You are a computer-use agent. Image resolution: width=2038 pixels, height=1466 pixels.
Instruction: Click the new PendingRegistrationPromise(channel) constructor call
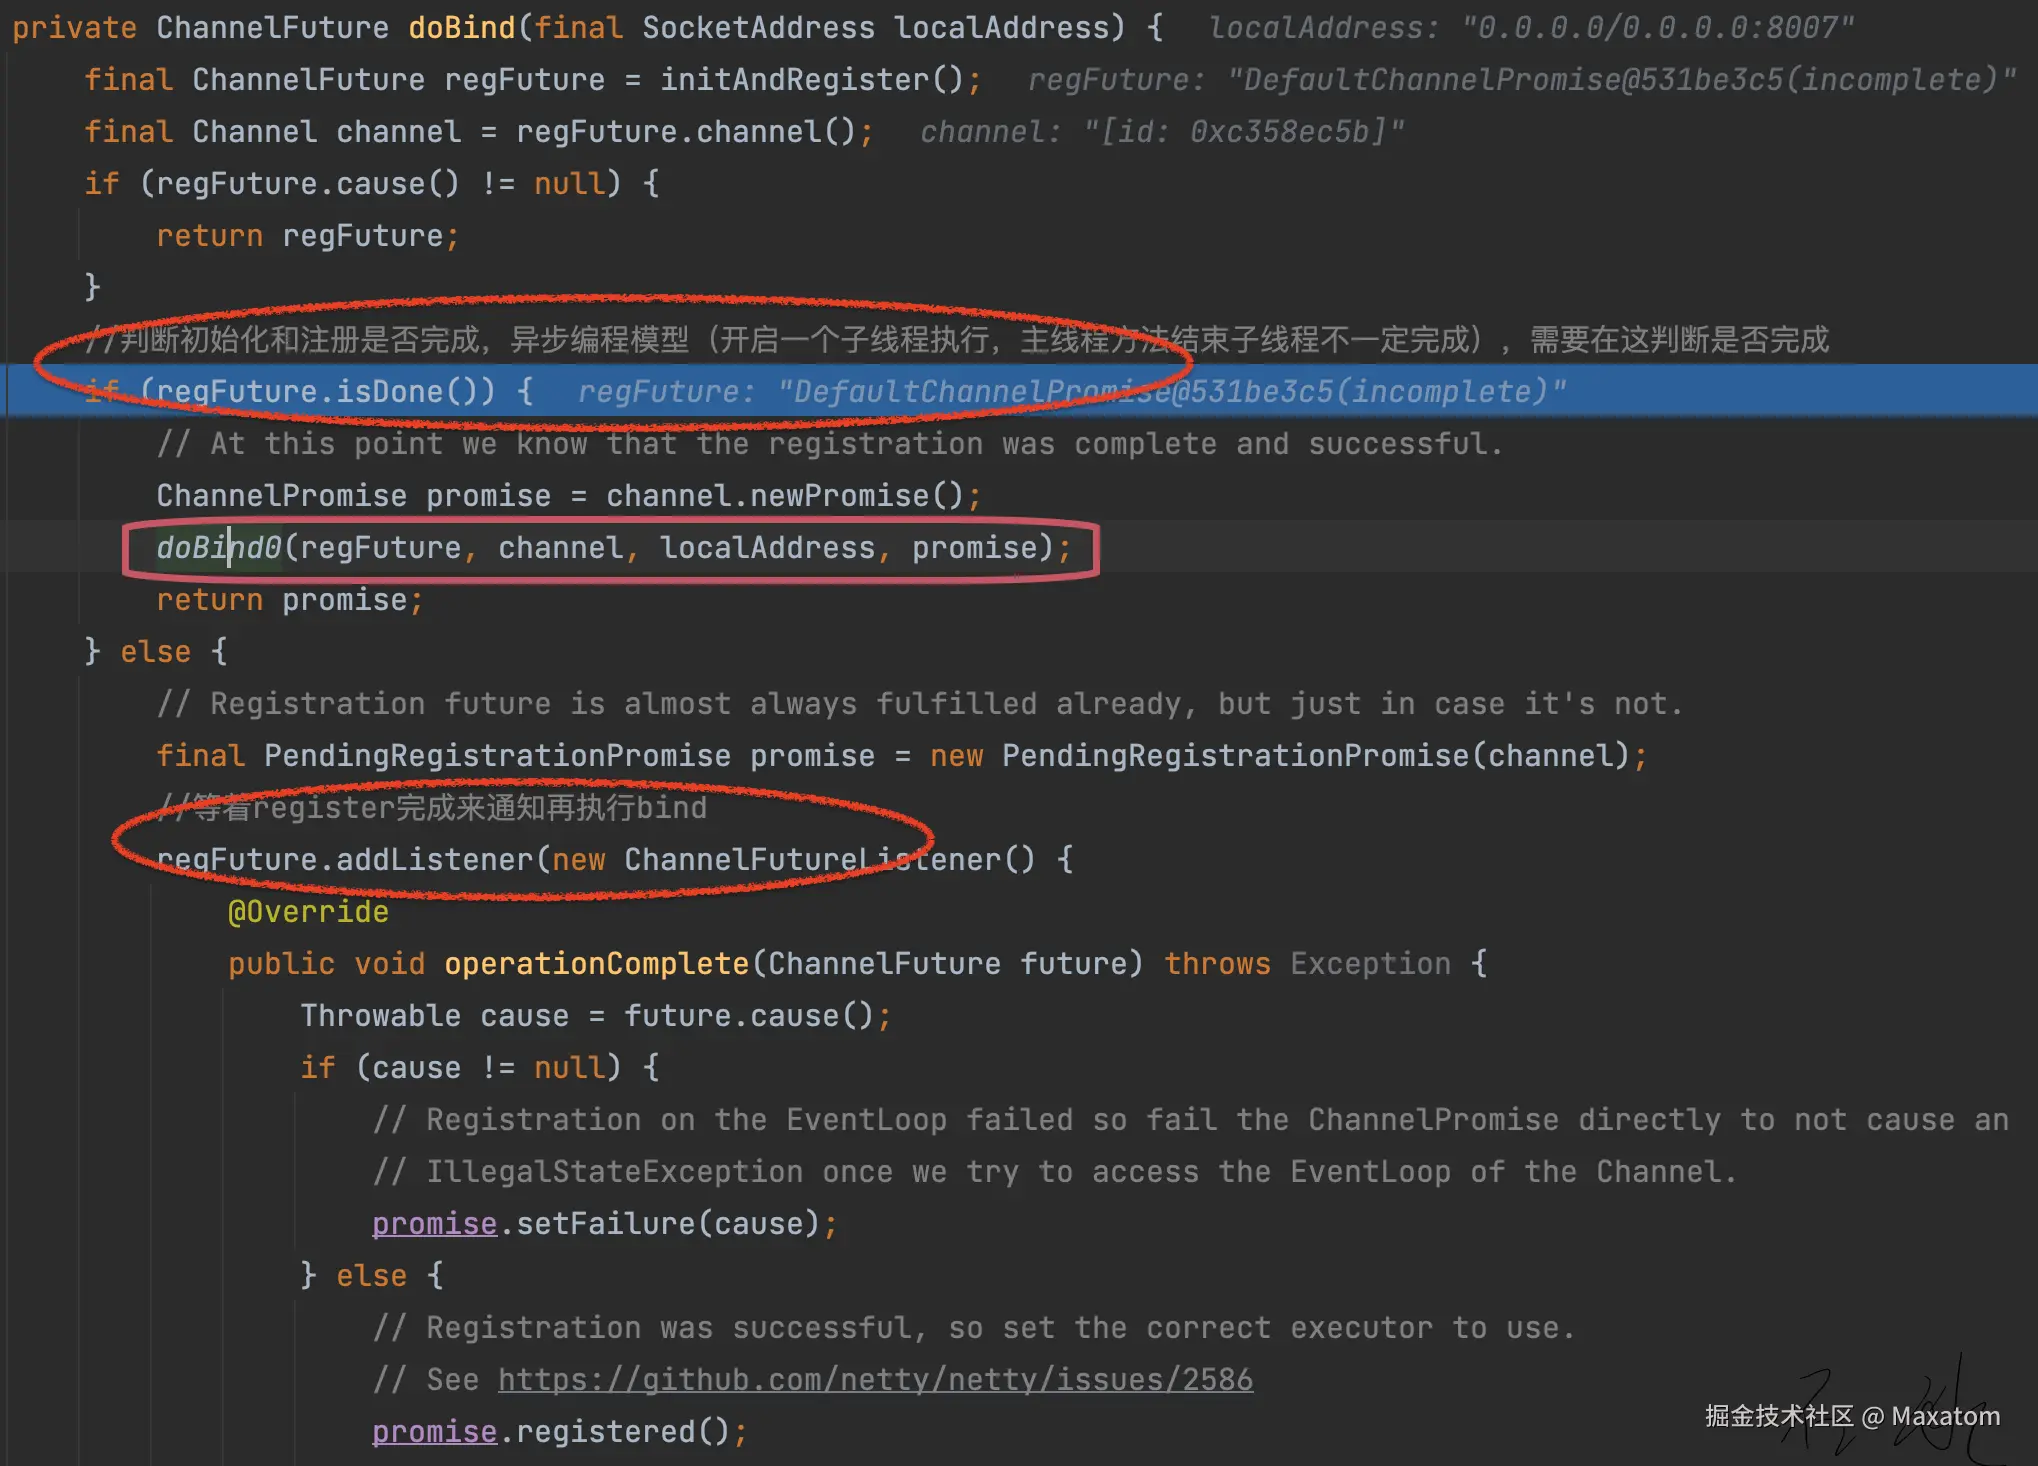tap(1280, 755)
